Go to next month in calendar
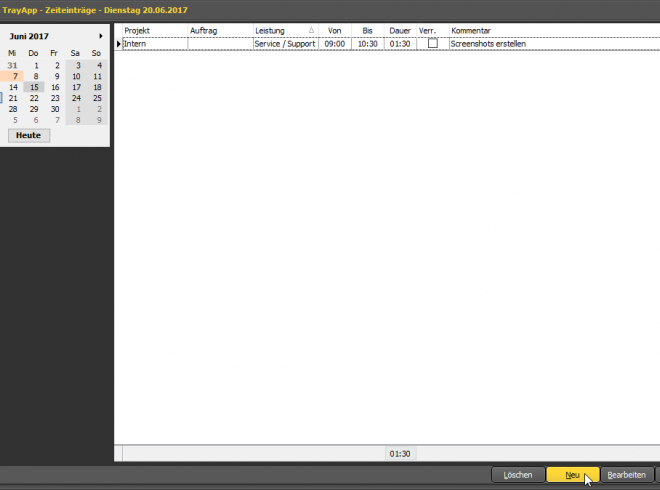The width and height of the screenshot is (660, 490). [x=101, y=36]
